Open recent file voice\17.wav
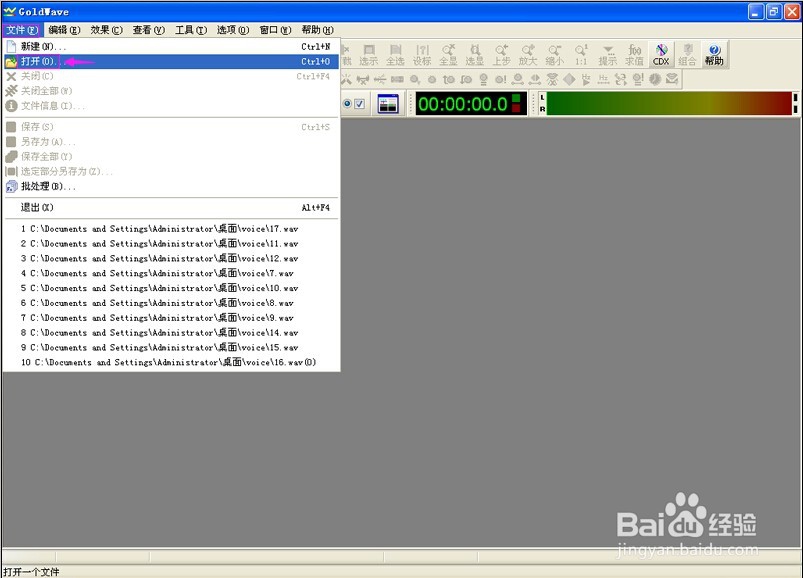The width and height of the screenshot is (803, 578). coord(171,229)
